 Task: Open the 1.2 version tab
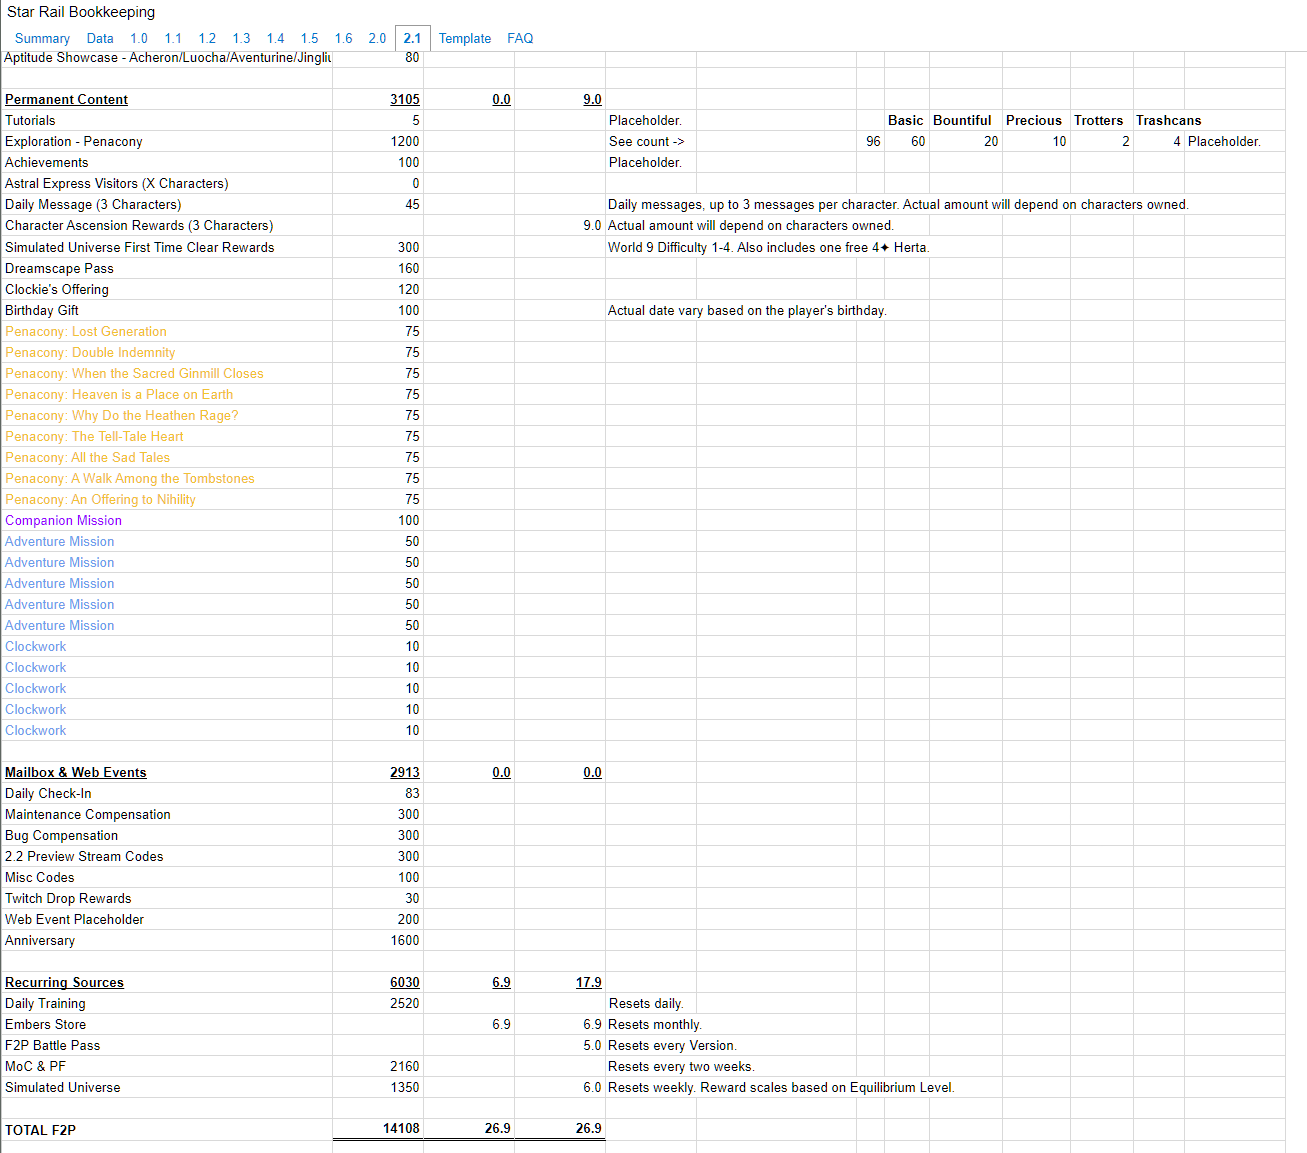point(207,38)
